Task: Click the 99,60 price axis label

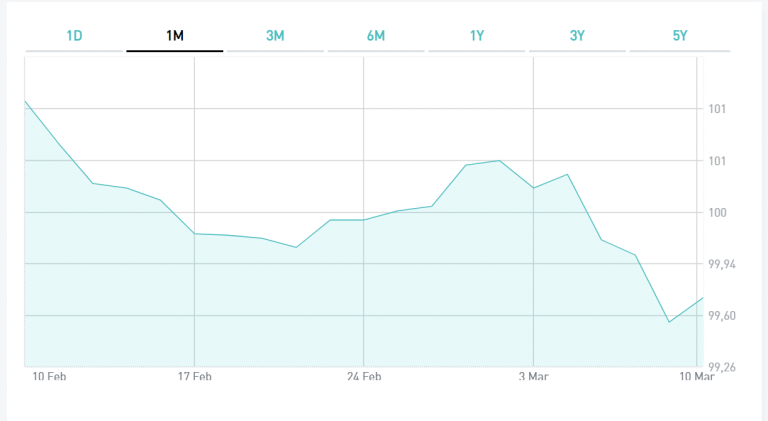Action: tap(722, 316)
